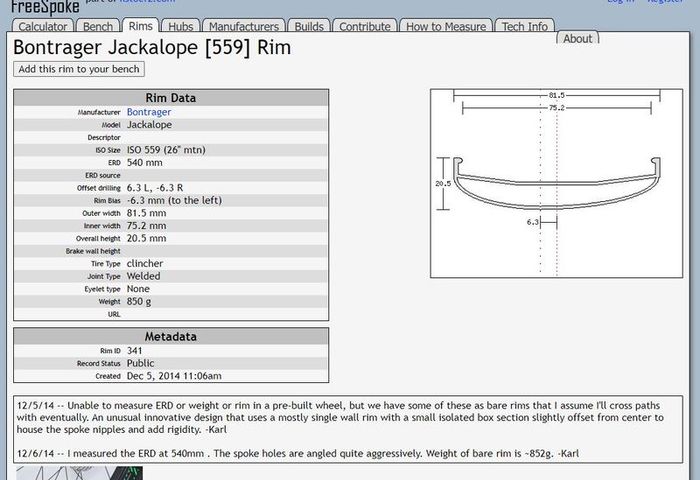Go to the Manufacturers tab
Viewport: 700px width, 480px height.
[x=244, y=26]
